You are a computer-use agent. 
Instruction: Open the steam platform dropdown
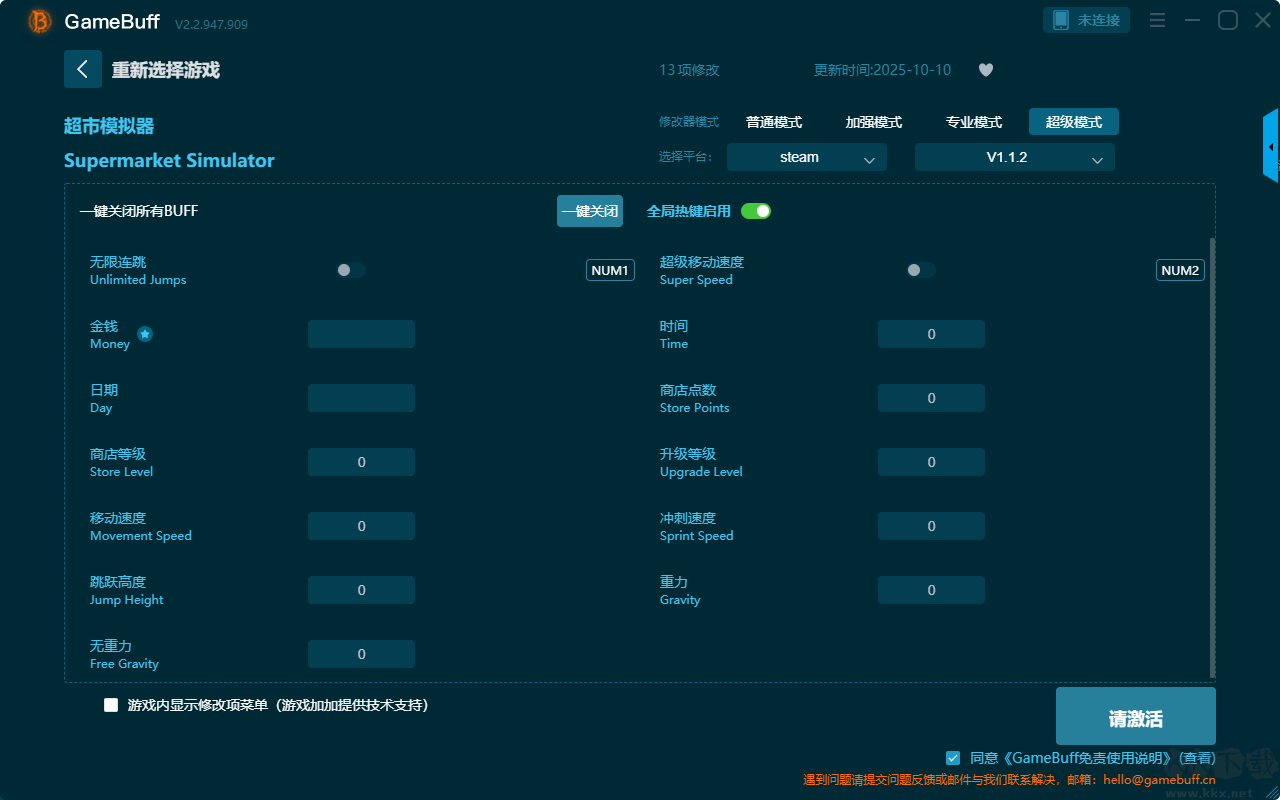pyautogui.click(x=806, y=157)
